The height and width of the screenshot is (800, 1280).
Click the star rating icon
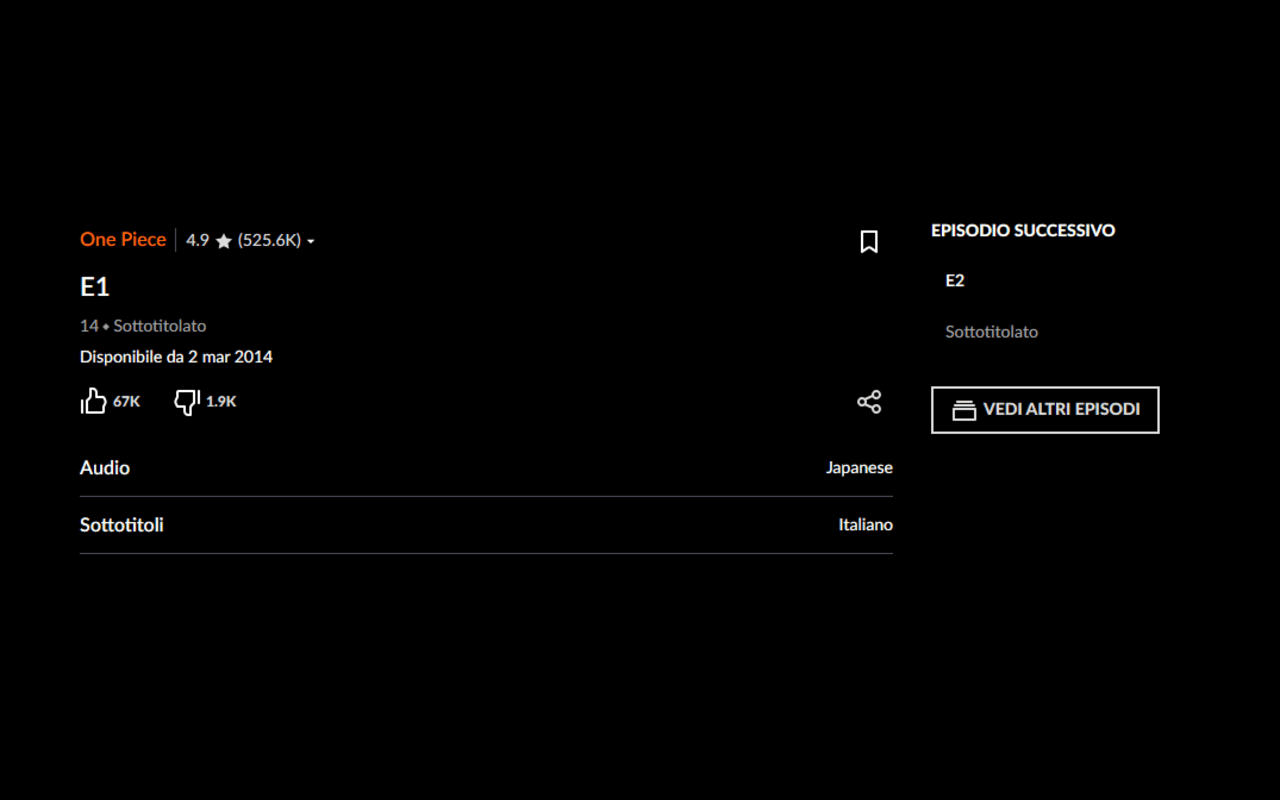[x=224, y=241]
